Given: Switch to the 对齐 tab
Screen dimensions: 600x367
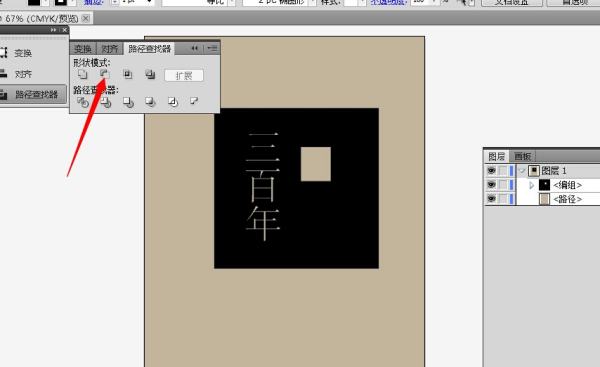Looking at the screenshot, I should tap(109, 49).
